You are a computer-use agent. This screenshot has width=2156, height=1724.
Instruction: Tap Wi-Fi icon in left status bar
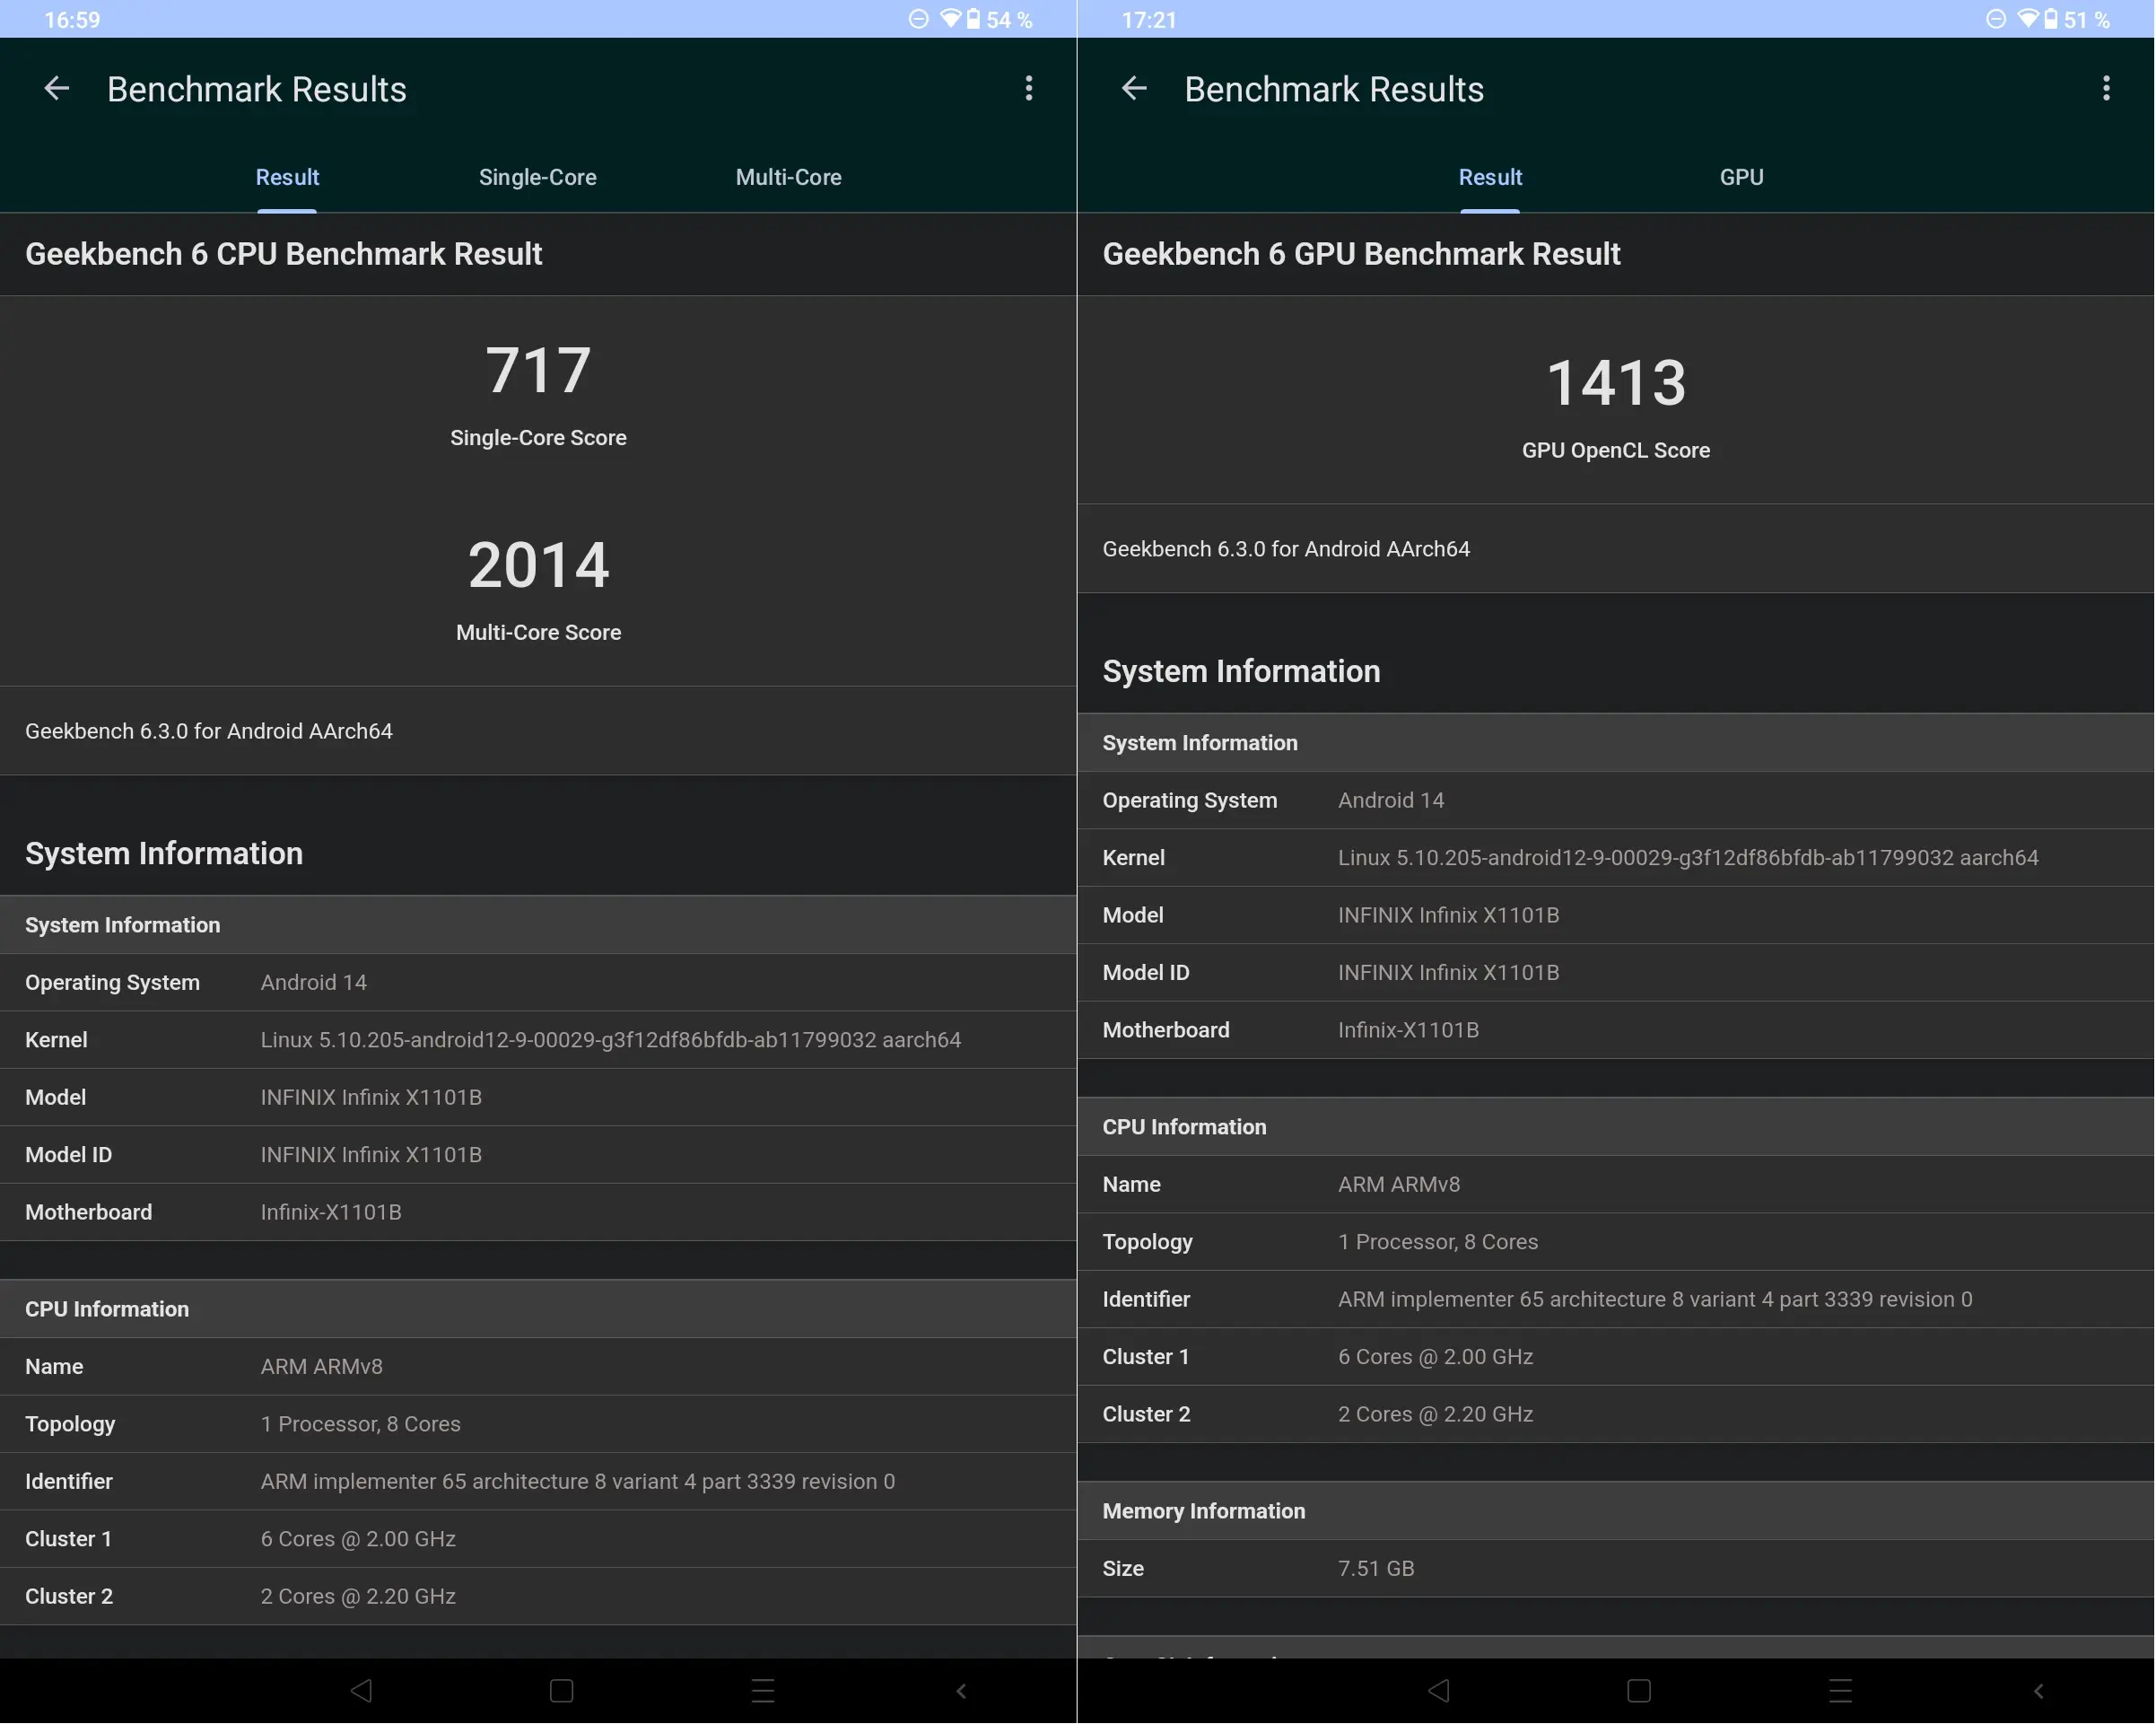950,19
